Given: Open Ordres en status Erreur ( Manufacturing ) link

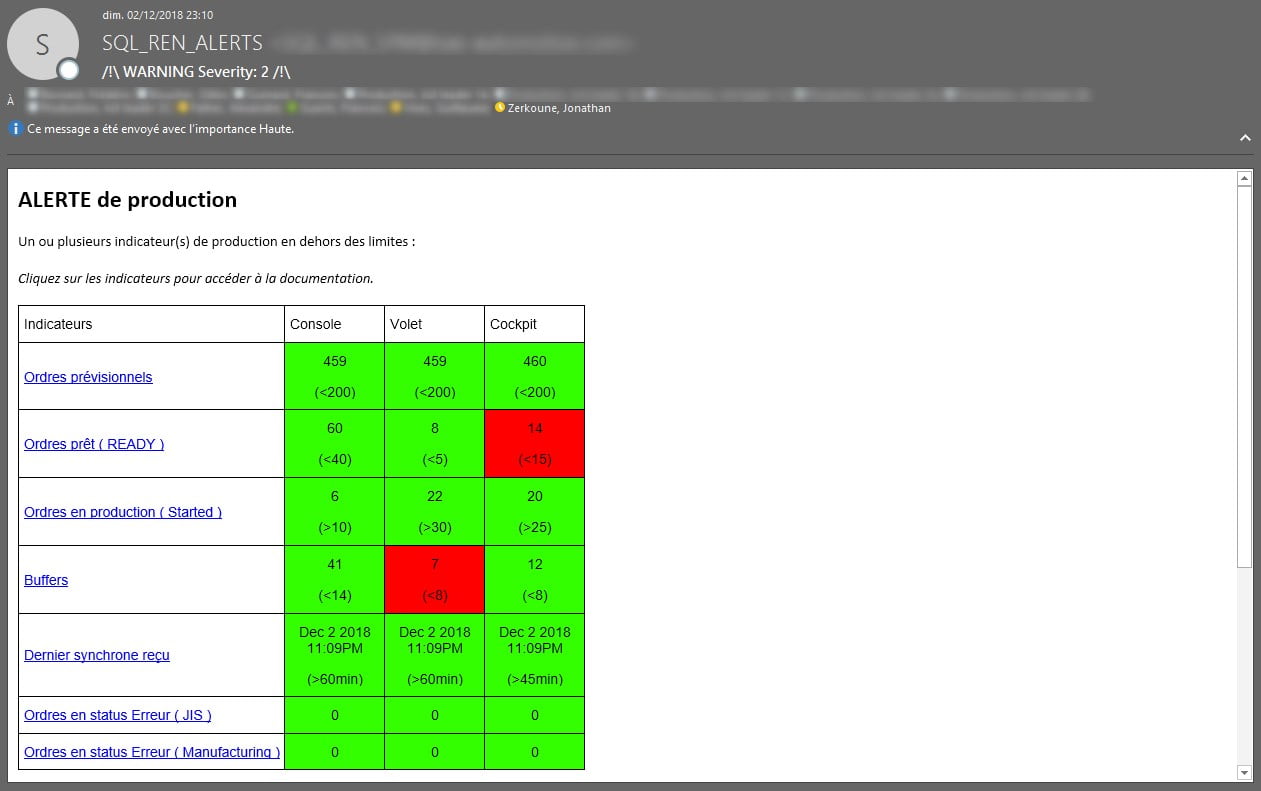Looking at the screenshot, I should tap(152, 752).
